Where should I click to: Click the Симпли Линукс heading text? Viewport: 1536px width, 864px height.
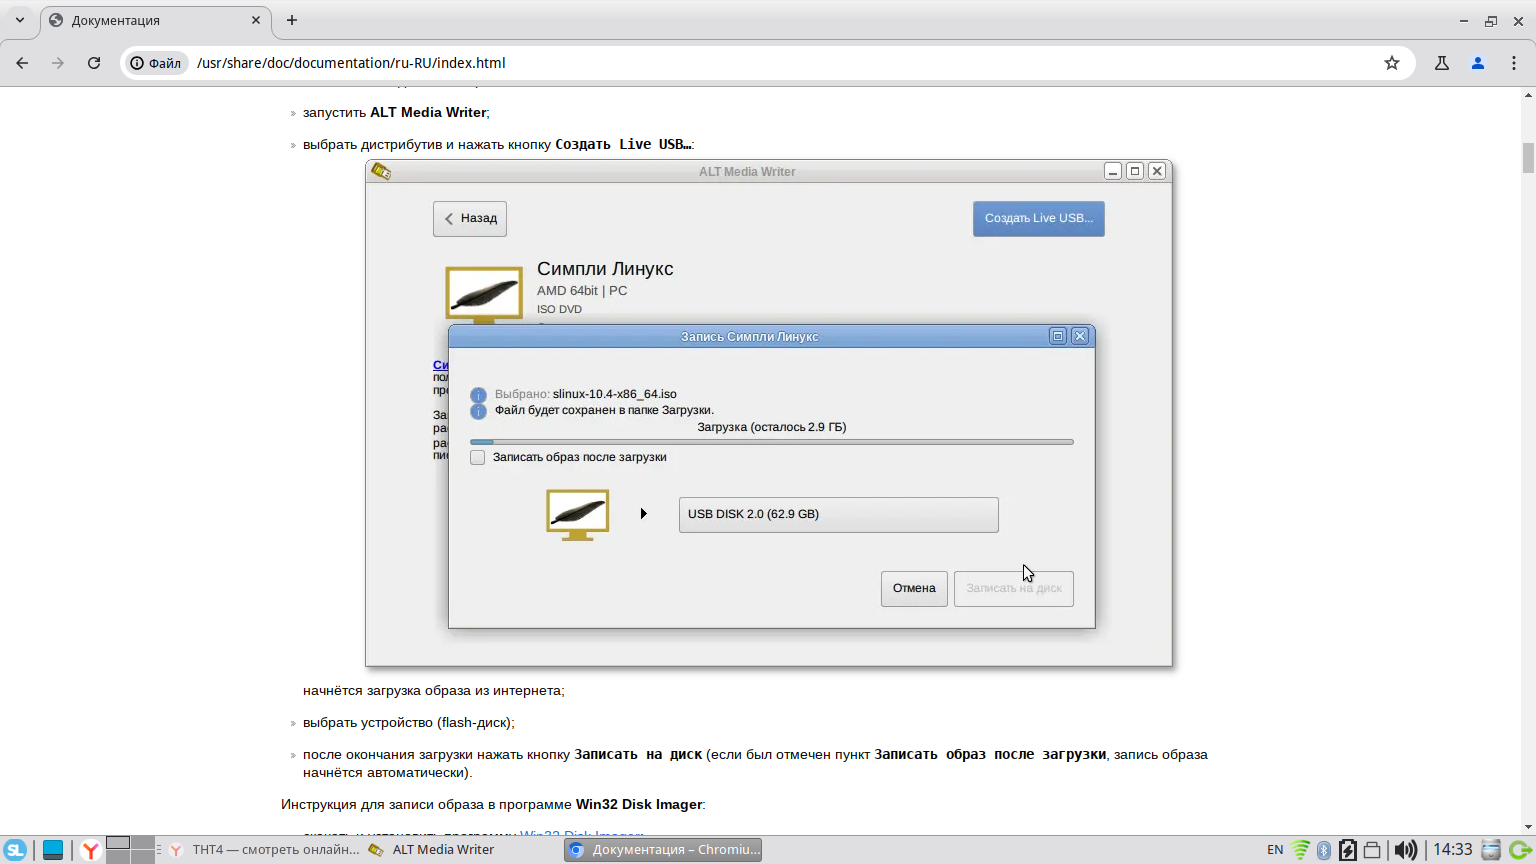[605, 269]
